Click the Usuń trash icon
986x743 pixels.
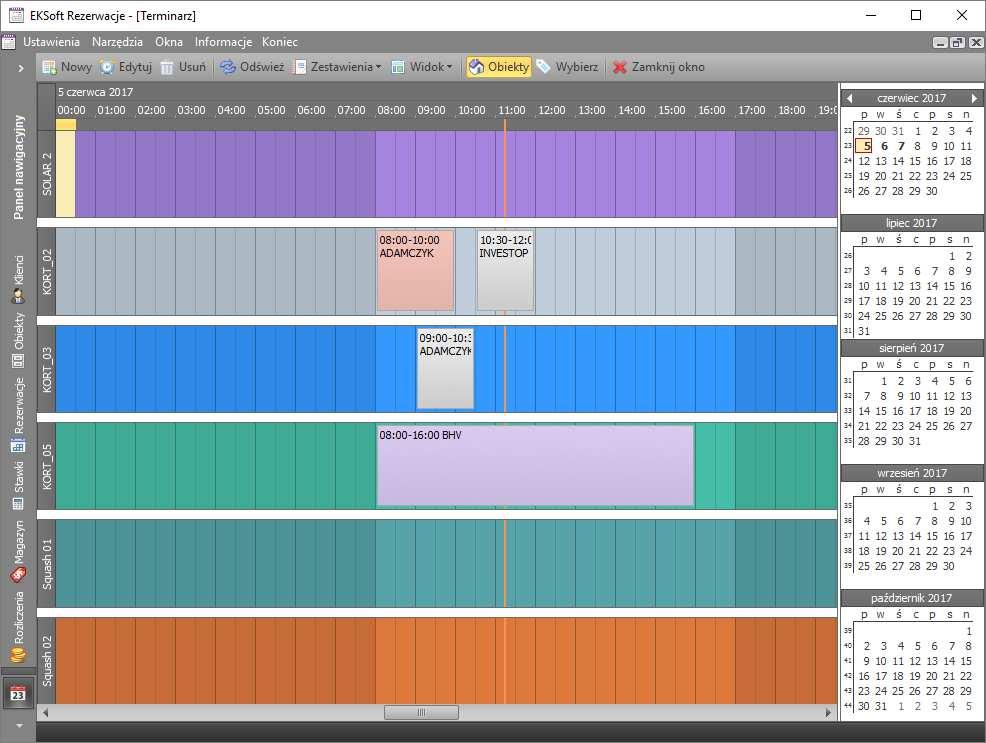pos(167,67)
